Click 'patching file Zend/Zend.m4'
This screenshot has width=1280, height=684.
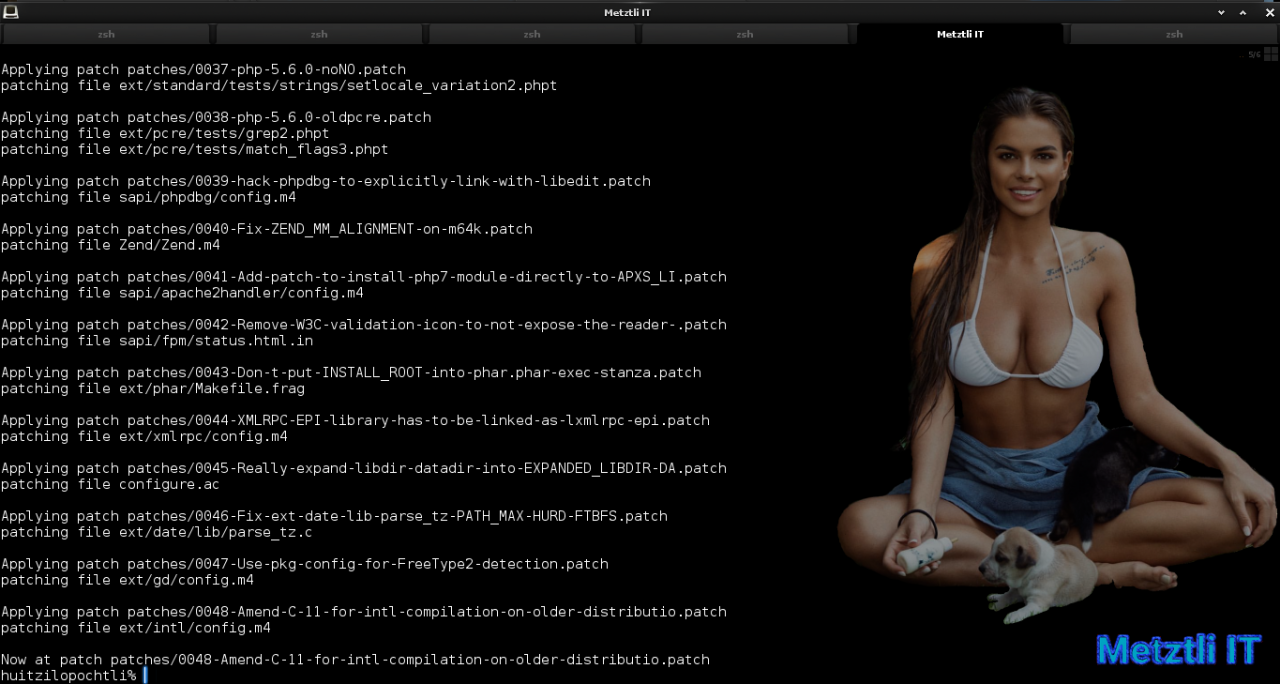click(110, 246)
